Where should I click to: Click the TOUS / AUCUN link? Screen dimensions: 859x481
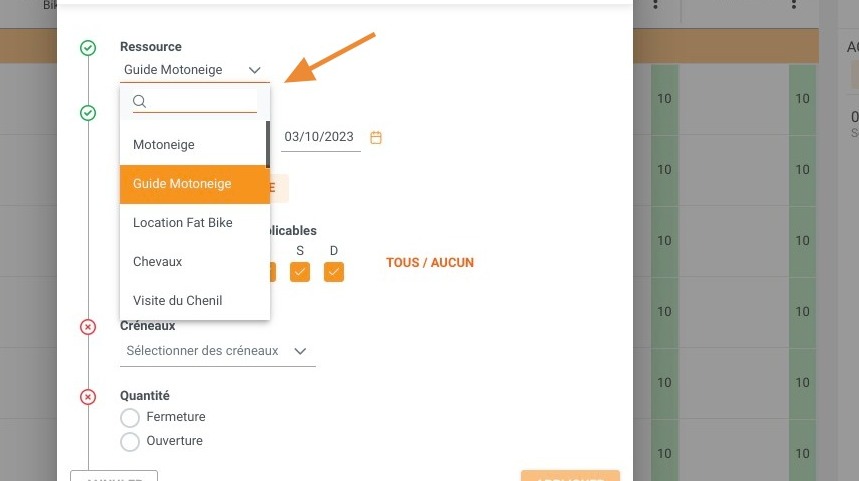[x=430, y=263]
